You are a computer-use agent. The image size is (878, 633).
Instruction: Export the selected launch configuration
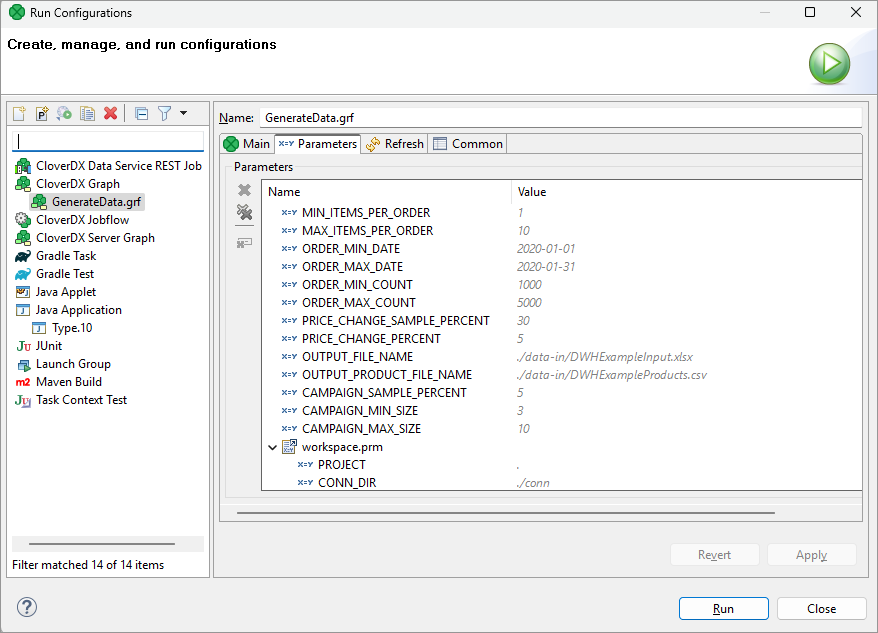[x=63, y=113]
